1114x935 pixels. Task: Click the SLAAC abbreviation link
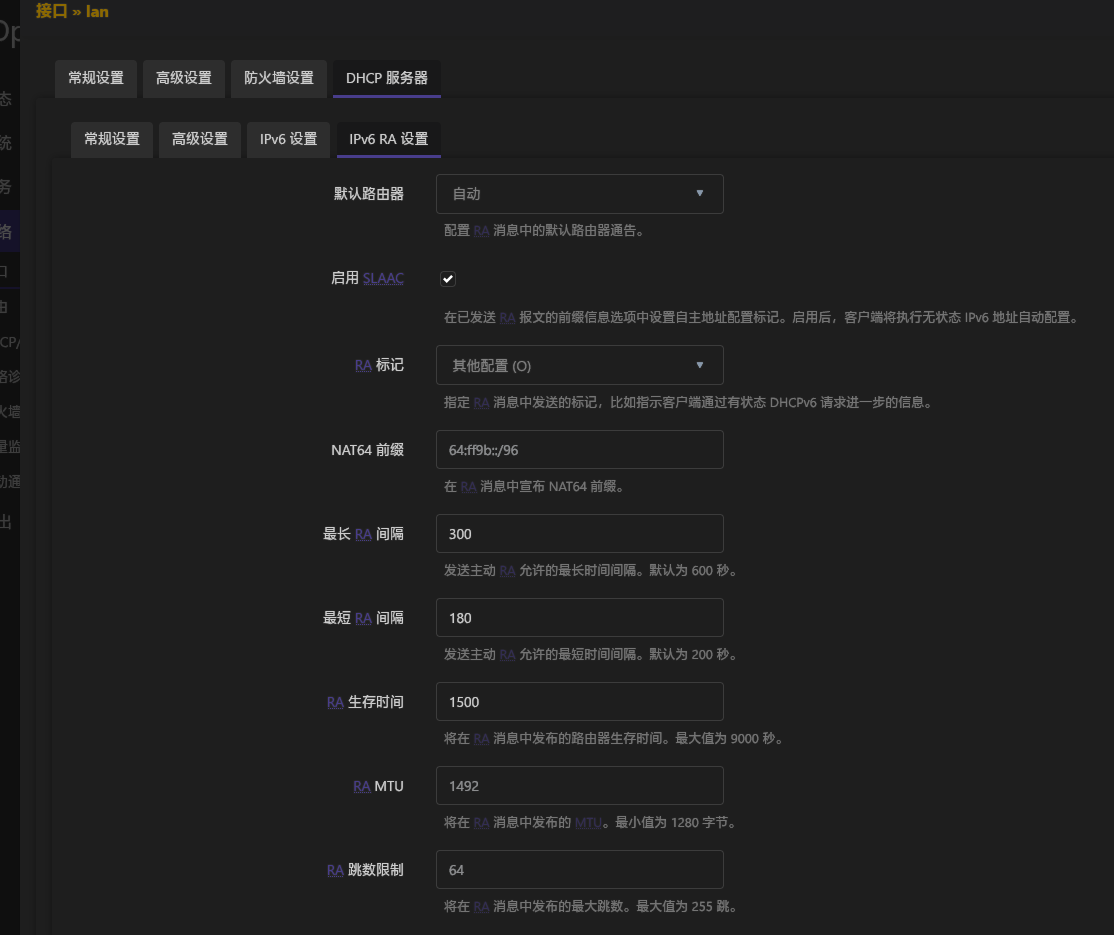click(x=383, y=279)
